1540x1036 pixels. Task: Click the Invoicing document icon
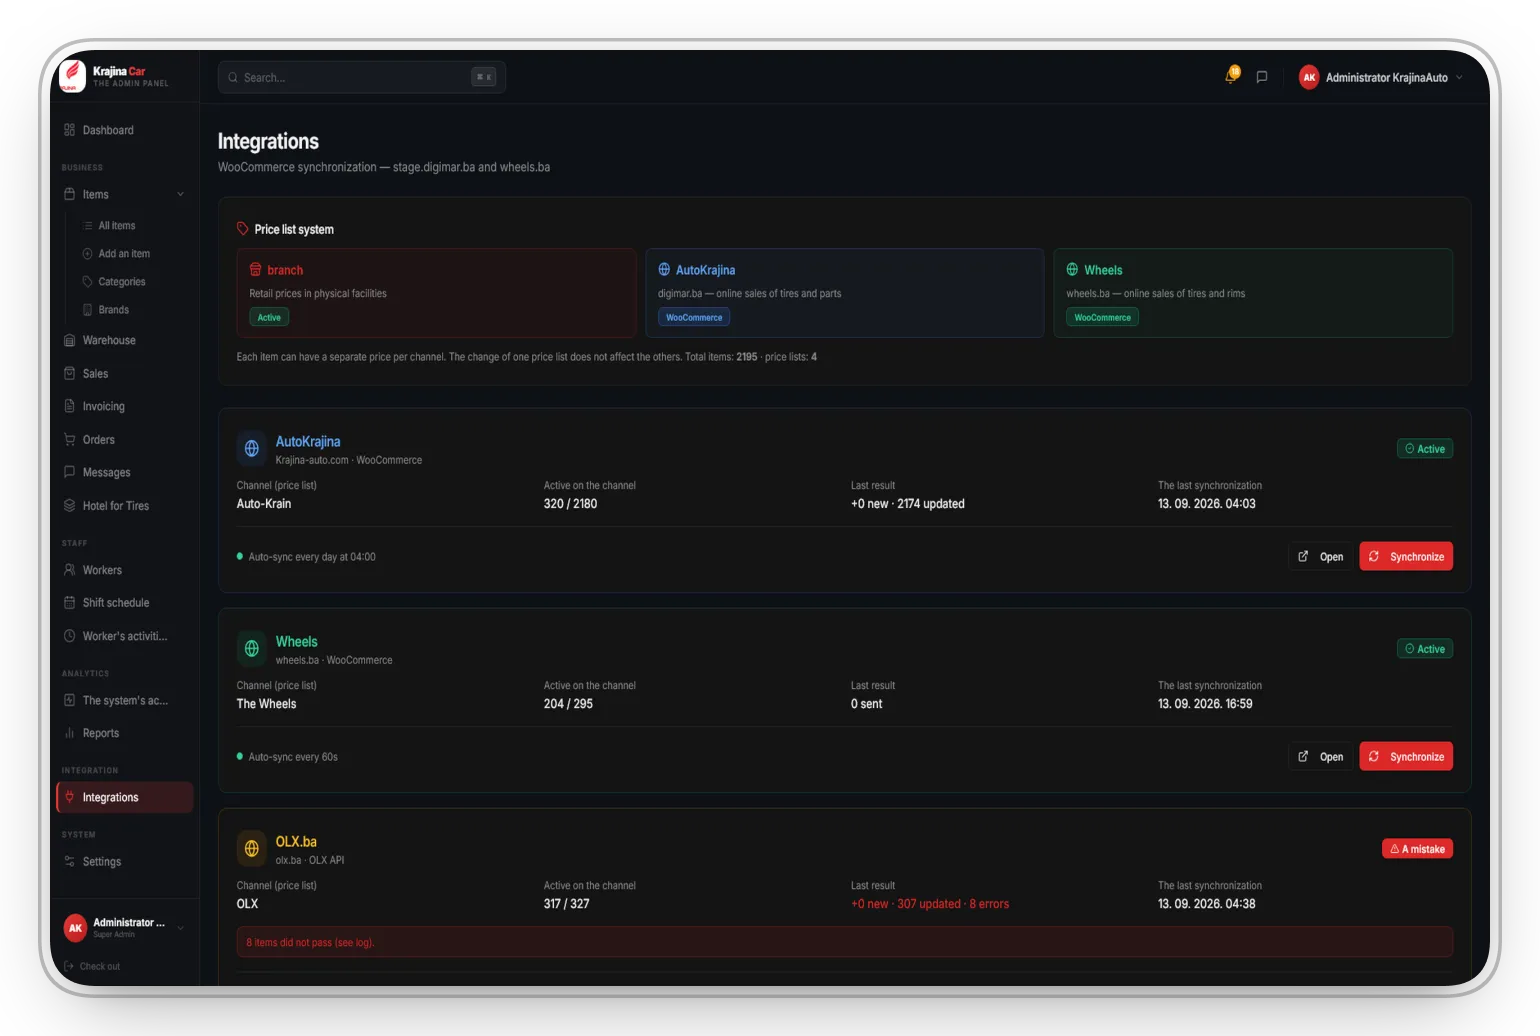coord(69,406)
